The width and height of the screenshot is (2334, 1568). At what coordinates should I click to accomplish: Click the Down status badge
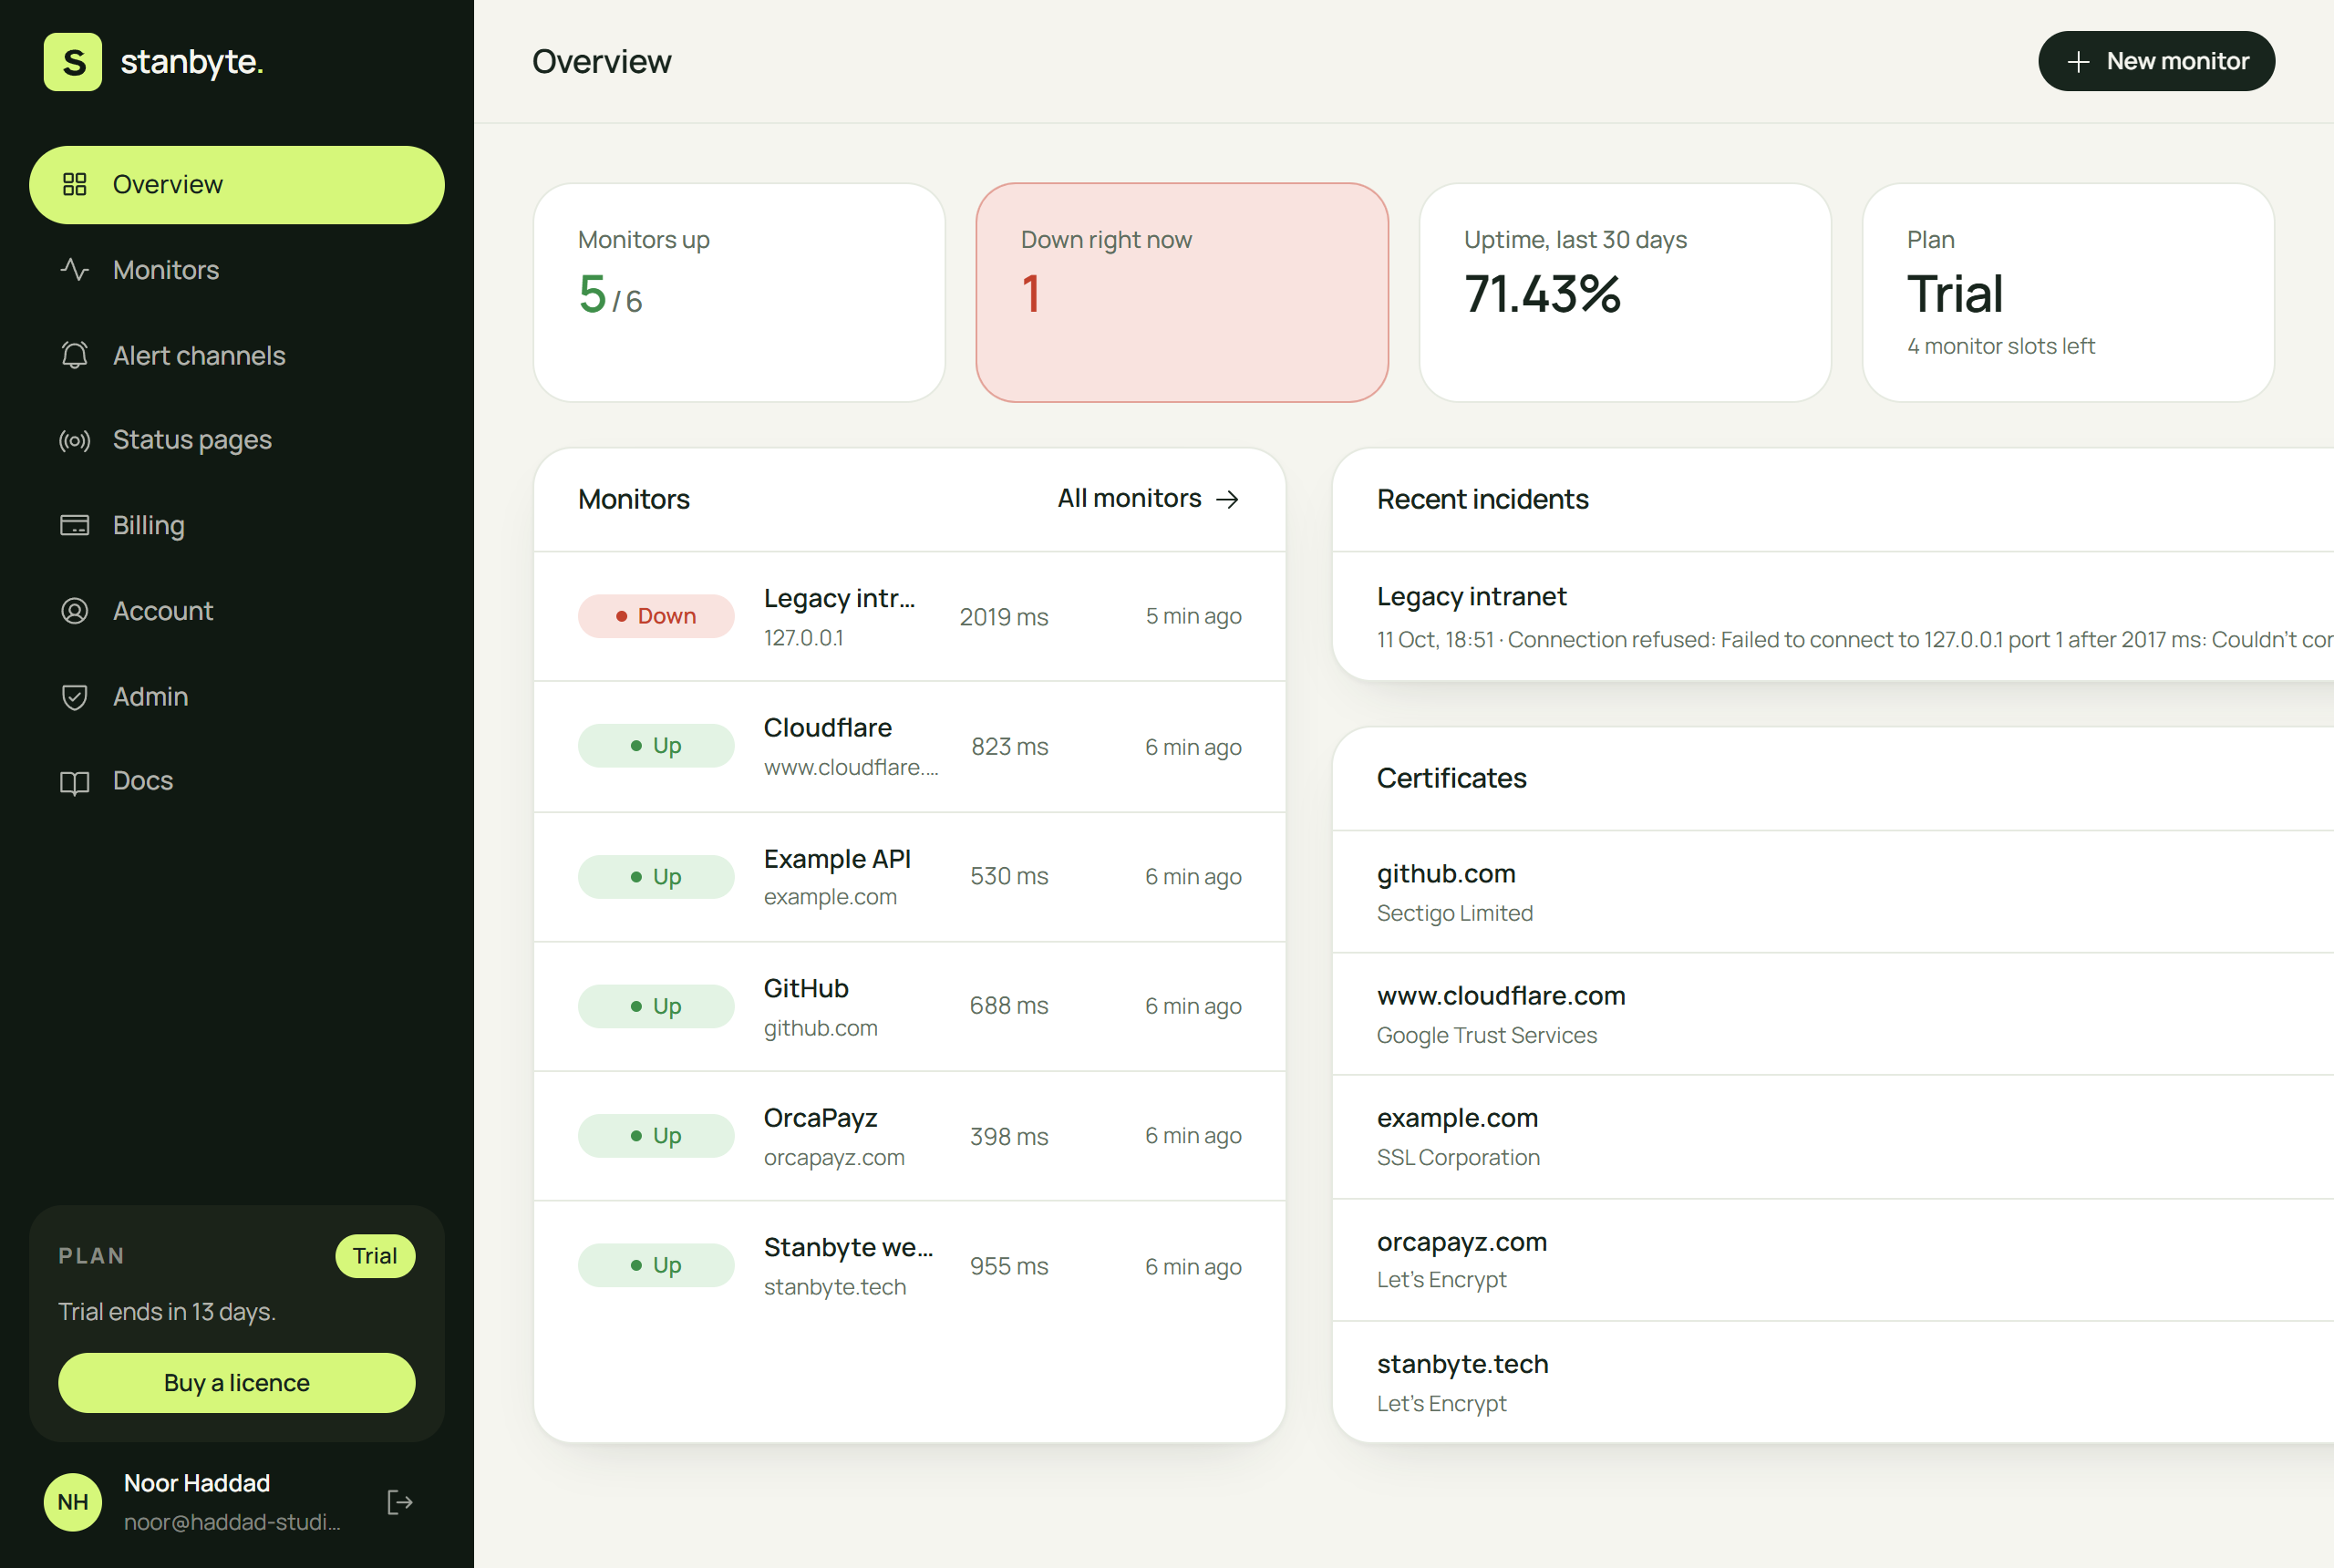coord(656,616)
